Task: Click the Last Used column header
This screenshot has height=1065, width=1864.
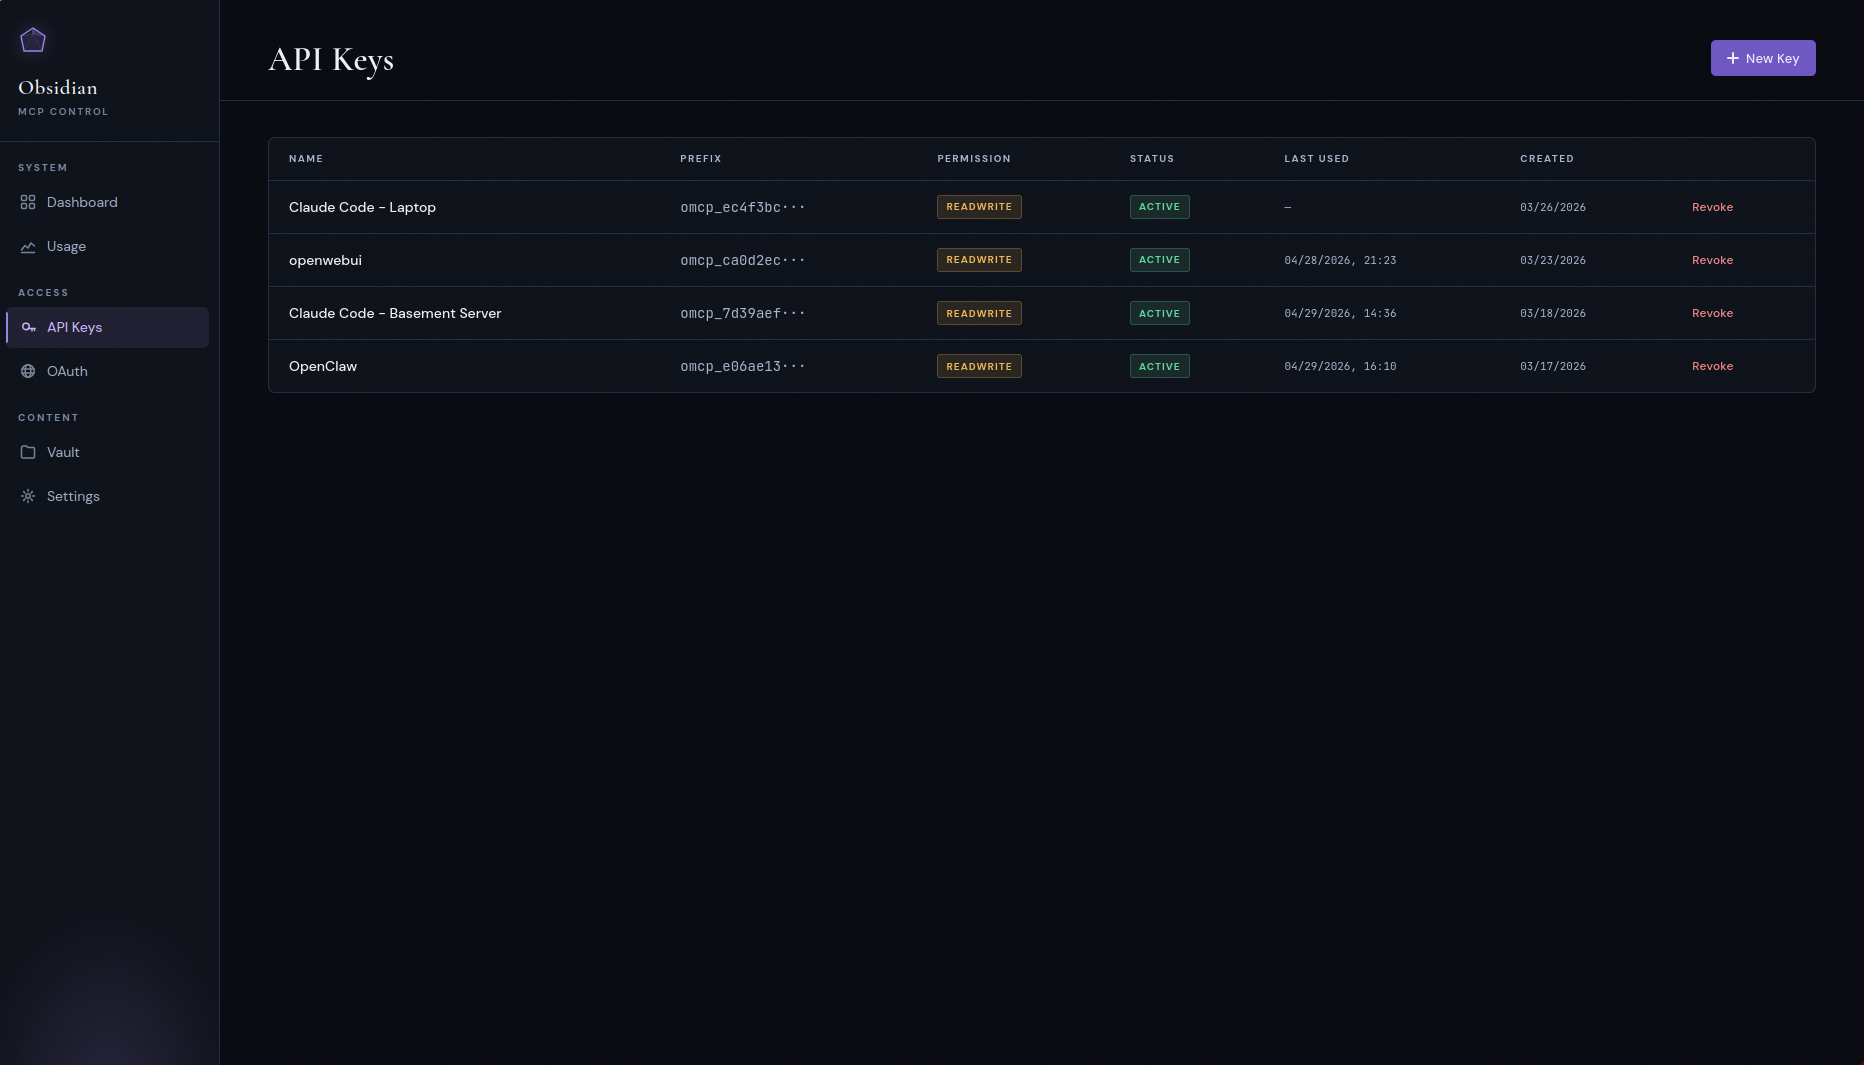Action: pyautogui.click(x=1317, y=159)
